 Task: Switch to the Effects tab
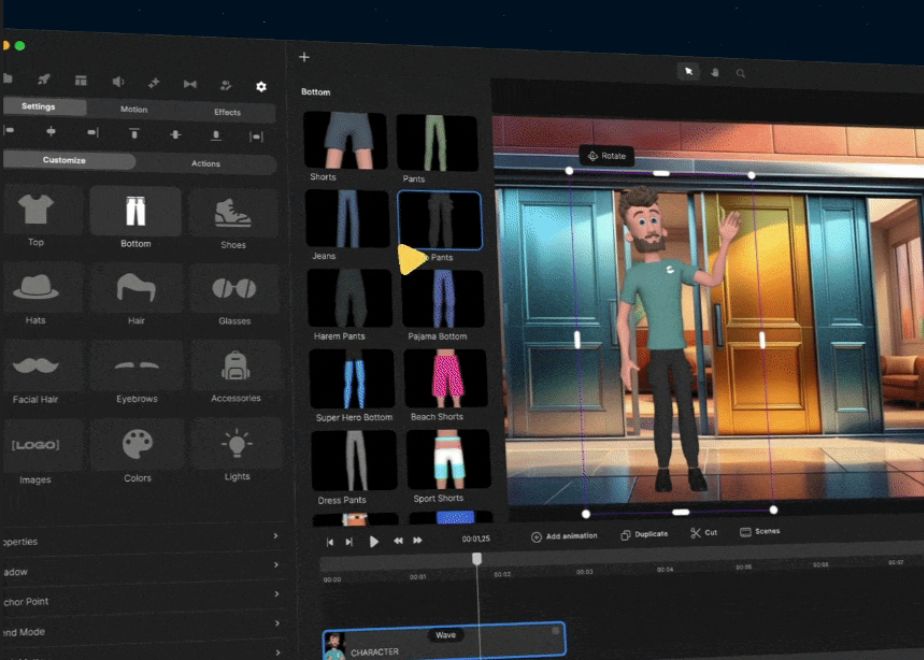click(x=227, y=112)
